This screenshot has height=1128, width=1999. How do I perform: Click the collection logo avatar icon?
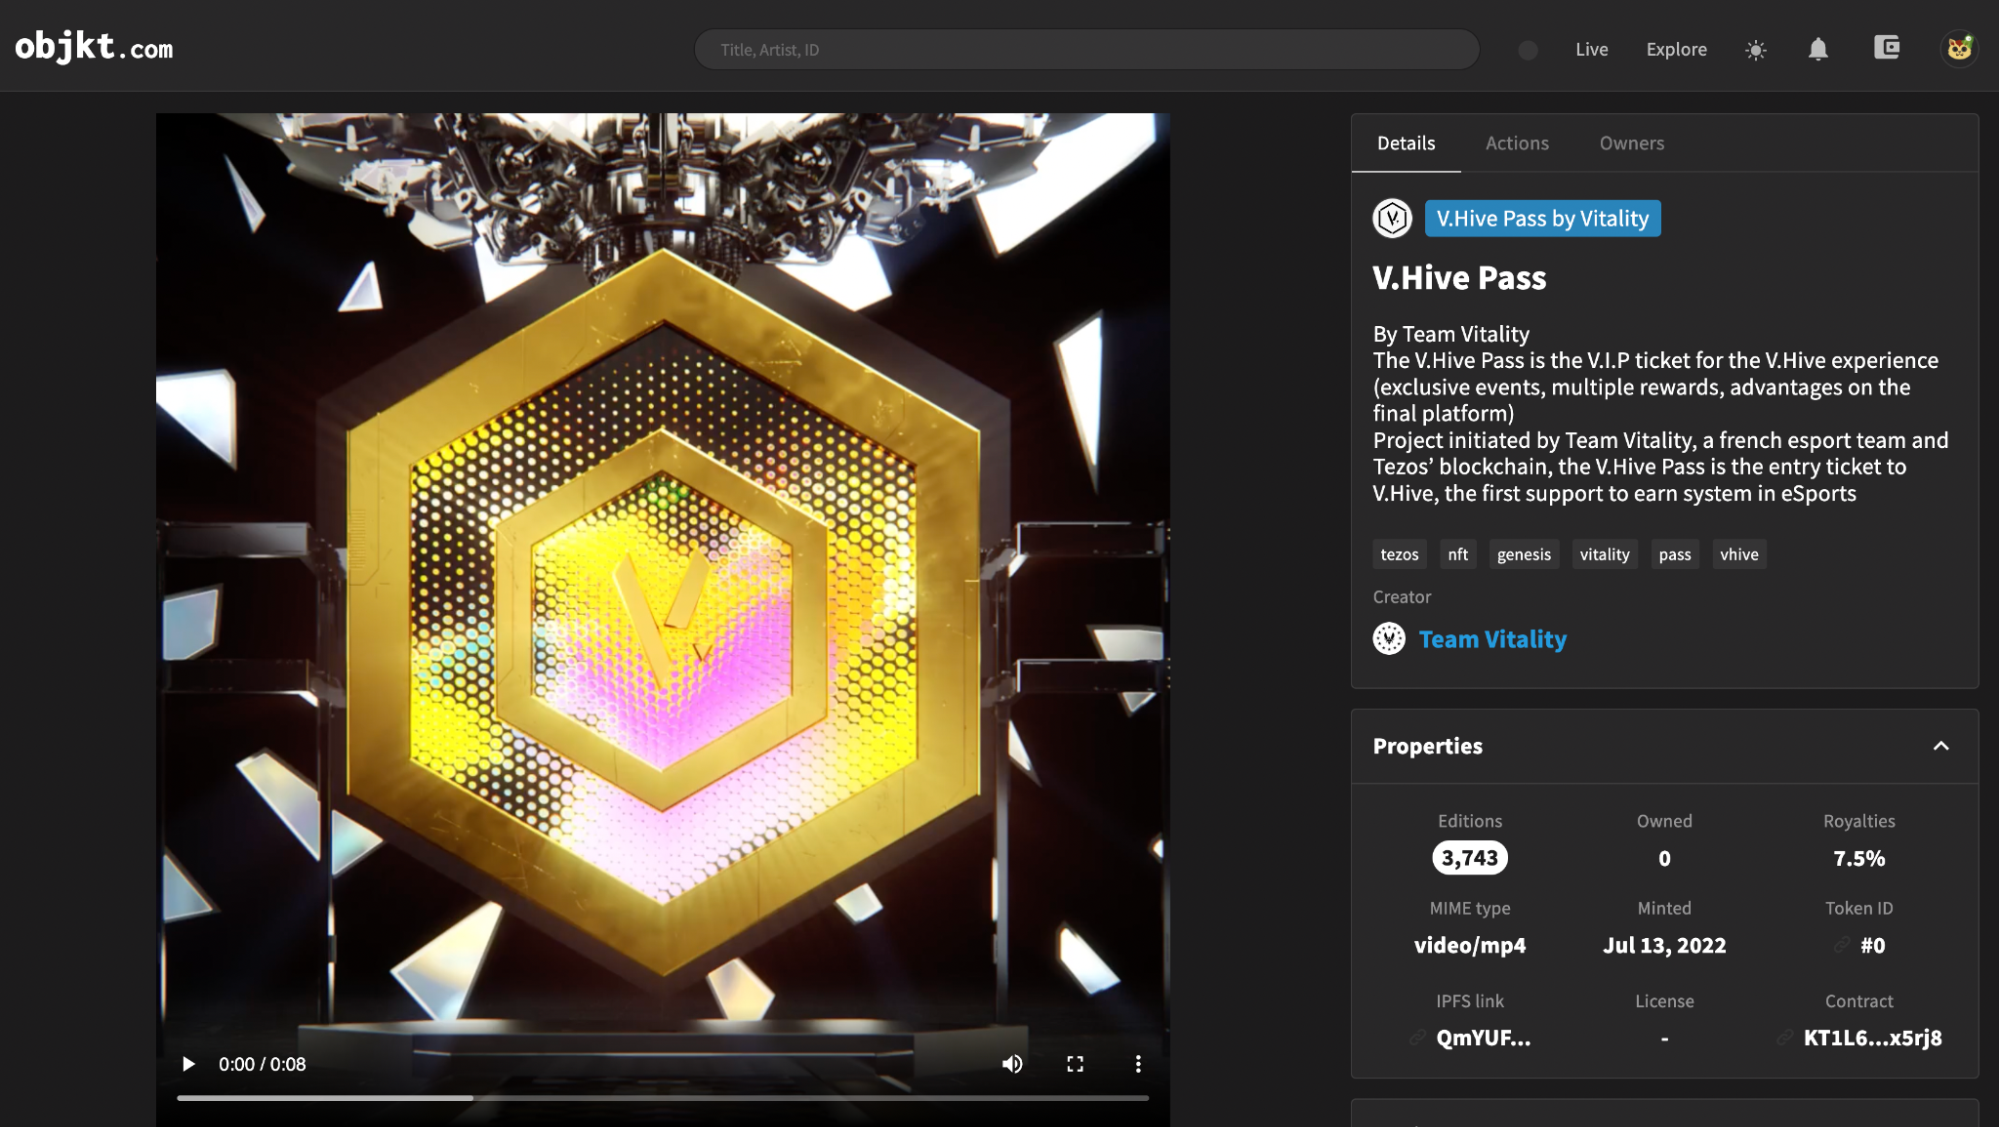[1392, 218]
